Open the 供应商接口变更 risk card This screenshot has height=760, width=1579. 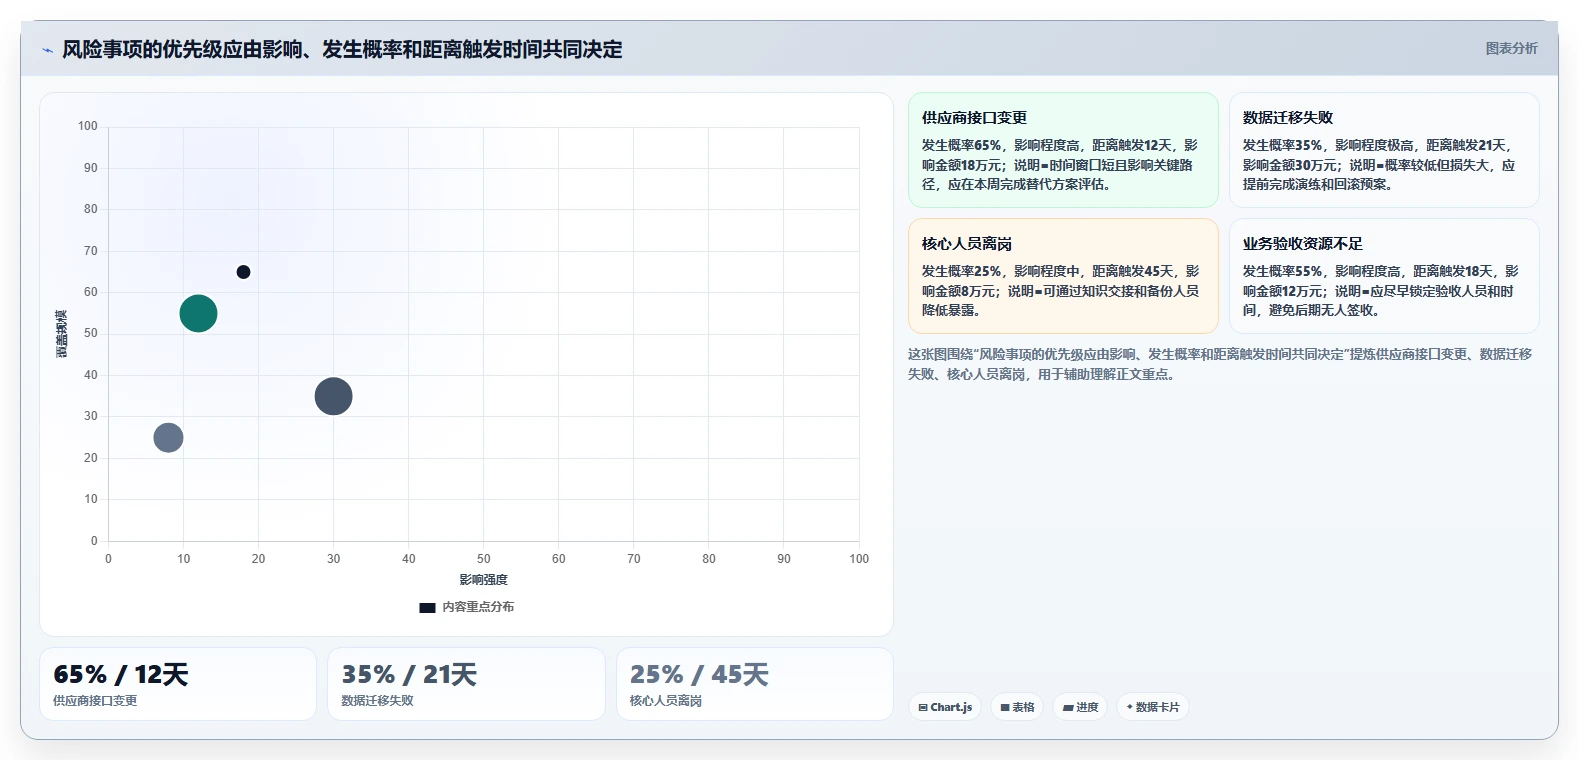[1063, 150]
